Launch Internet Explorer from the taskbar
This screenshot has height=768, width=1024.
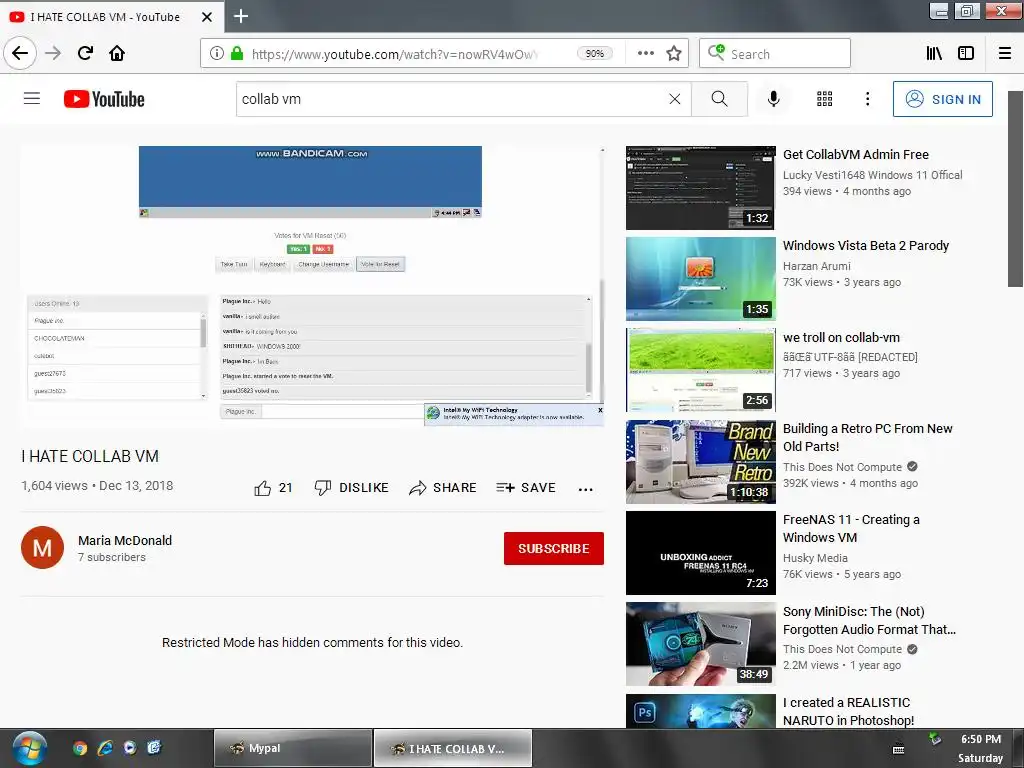(x=105, y=748)
